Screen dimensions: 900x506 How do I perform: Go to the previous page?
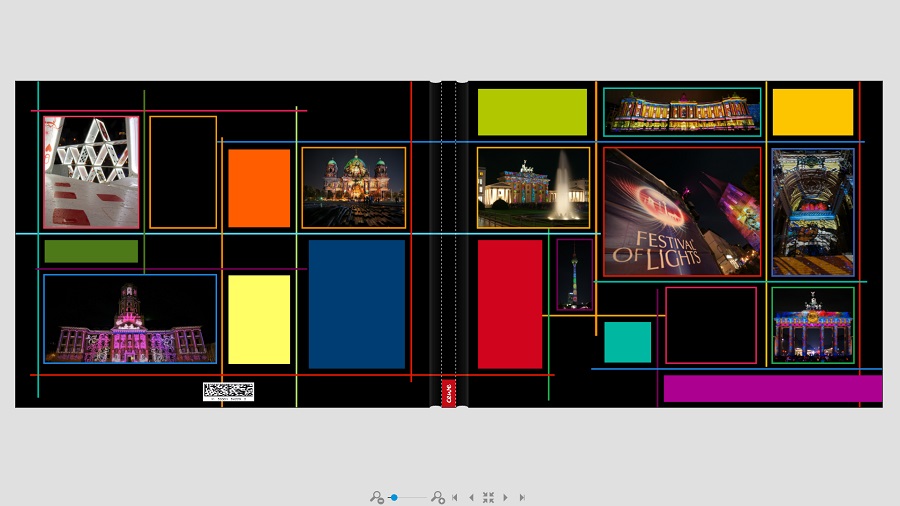(x=471, y=497)
